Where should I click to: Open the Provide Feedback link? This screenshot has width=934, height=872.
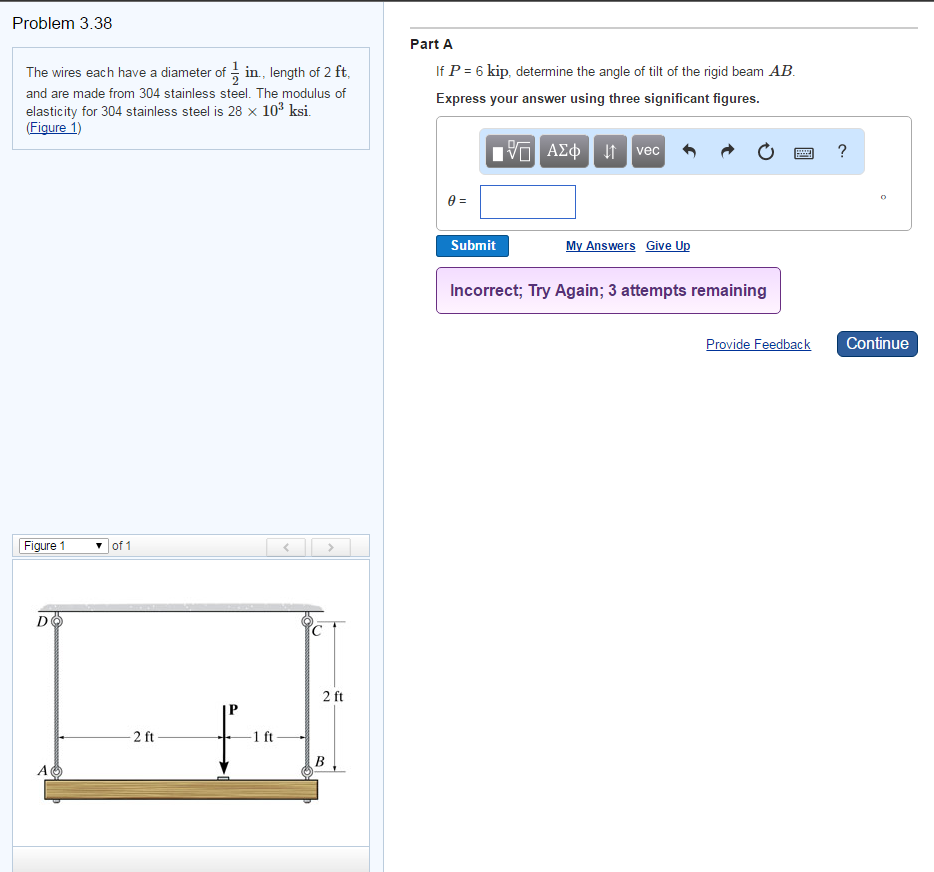point(758,344)
